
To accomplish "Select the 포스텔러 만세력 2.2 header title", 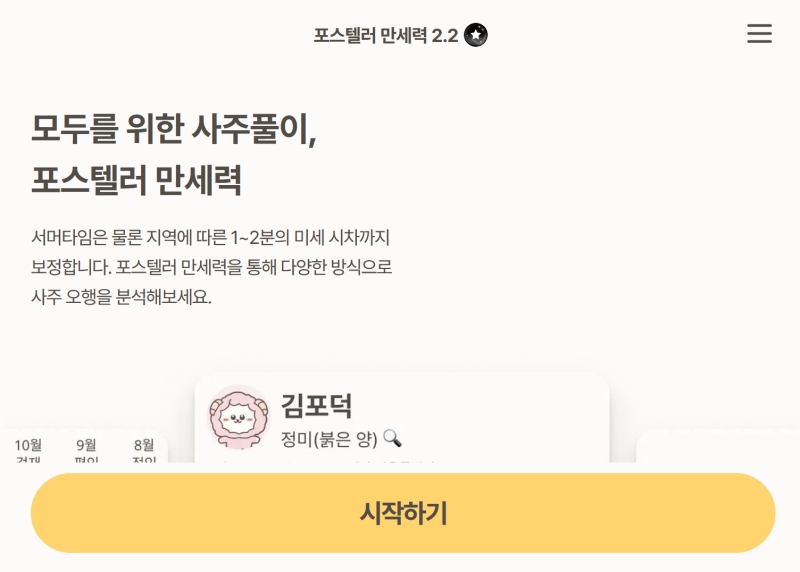I will click(x=386, y=36).
